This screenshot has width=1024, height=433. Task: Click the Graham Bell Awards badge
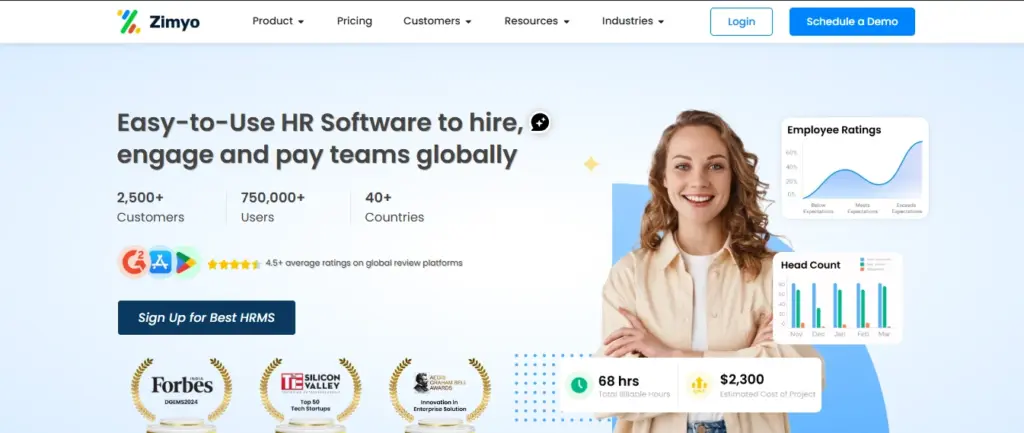[440, 394]
